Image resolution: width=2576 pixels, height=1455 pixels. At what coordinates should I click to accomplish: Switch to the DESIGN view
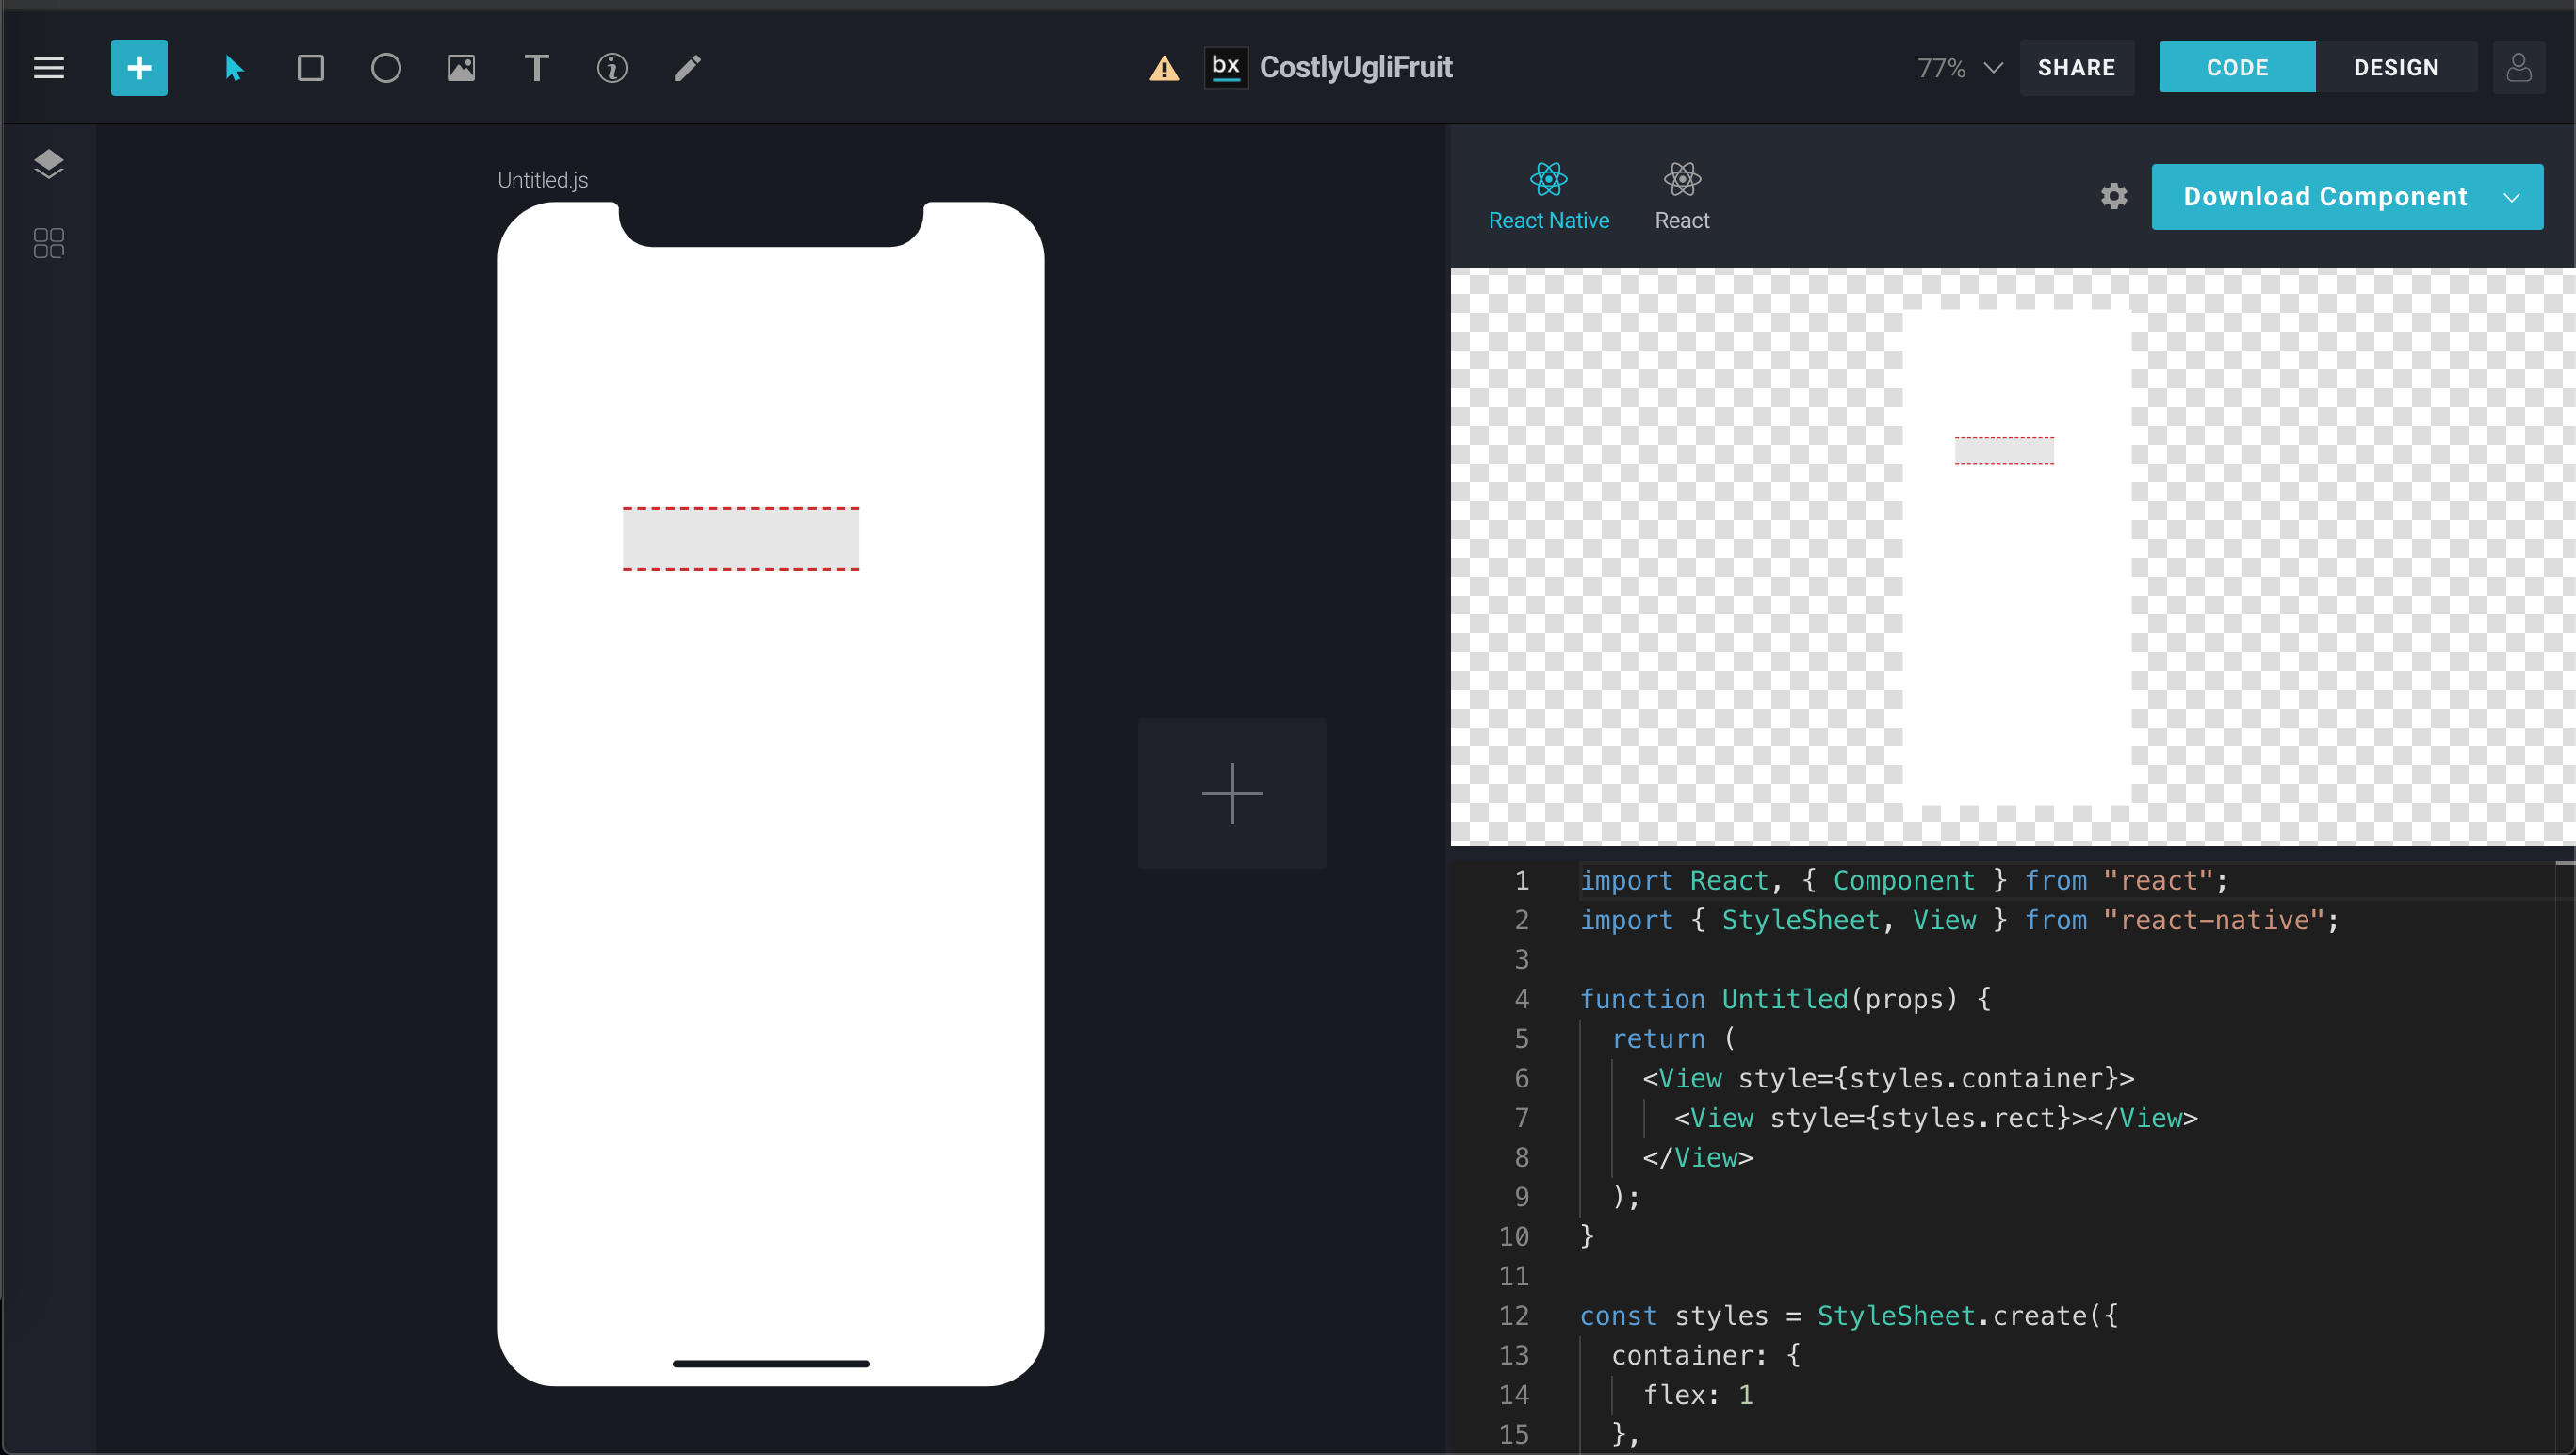click(x=2396, y=67)
